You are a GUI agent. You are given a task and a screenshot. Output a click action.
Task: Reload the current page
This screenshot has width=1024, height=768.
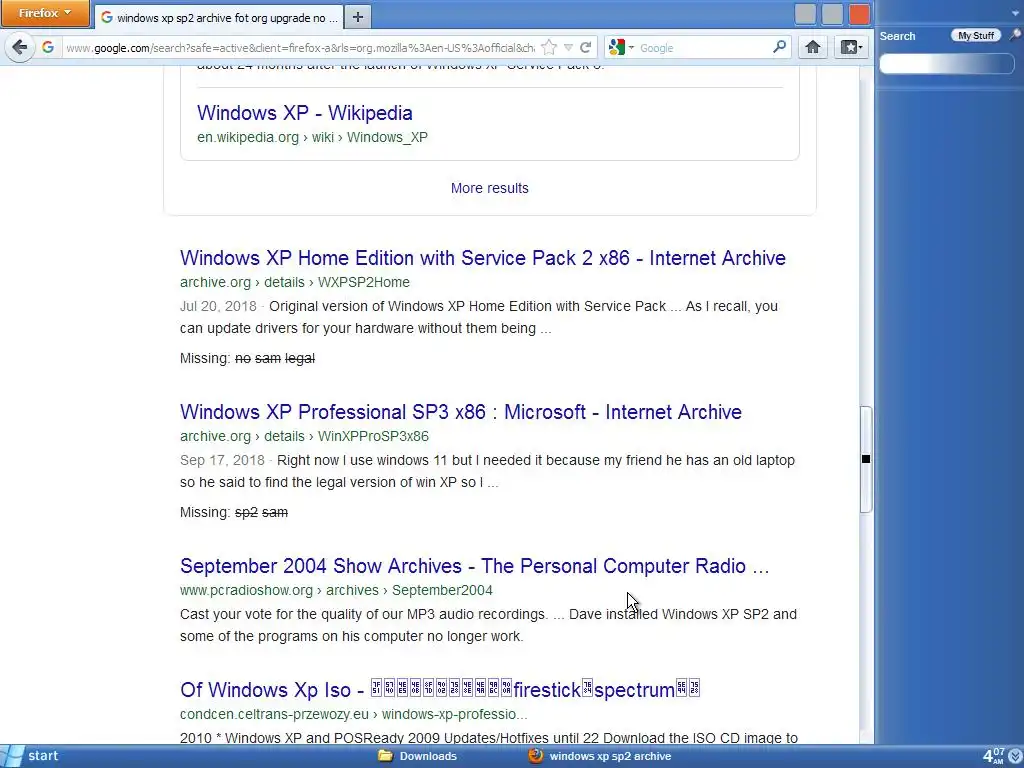point(585,47)
